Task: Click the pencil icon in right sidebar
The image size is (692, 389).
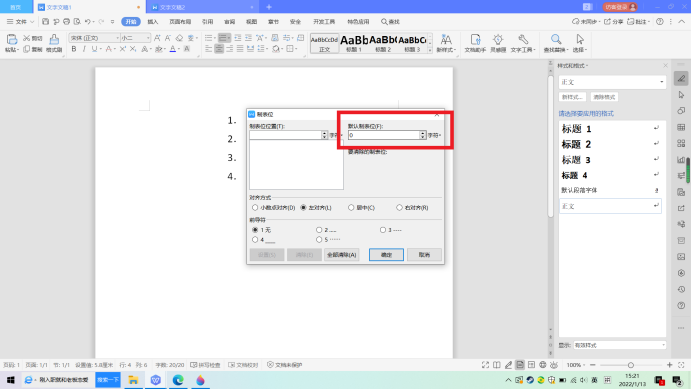Action: pyautogui.click(x=681, y=79)
